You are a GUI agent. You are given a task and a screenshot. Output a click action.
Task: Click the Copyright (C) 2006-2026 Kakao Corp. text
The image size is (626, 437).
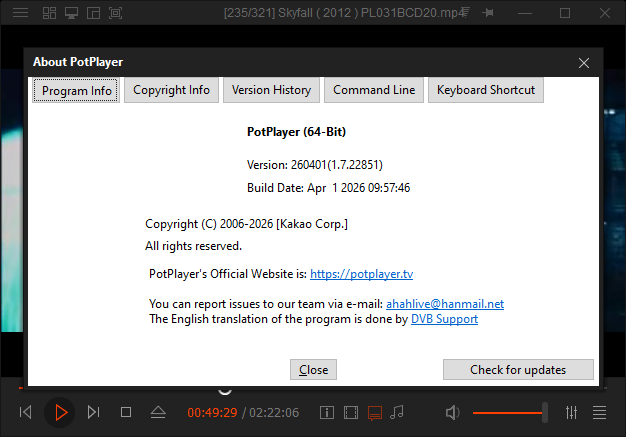[246, 224]
